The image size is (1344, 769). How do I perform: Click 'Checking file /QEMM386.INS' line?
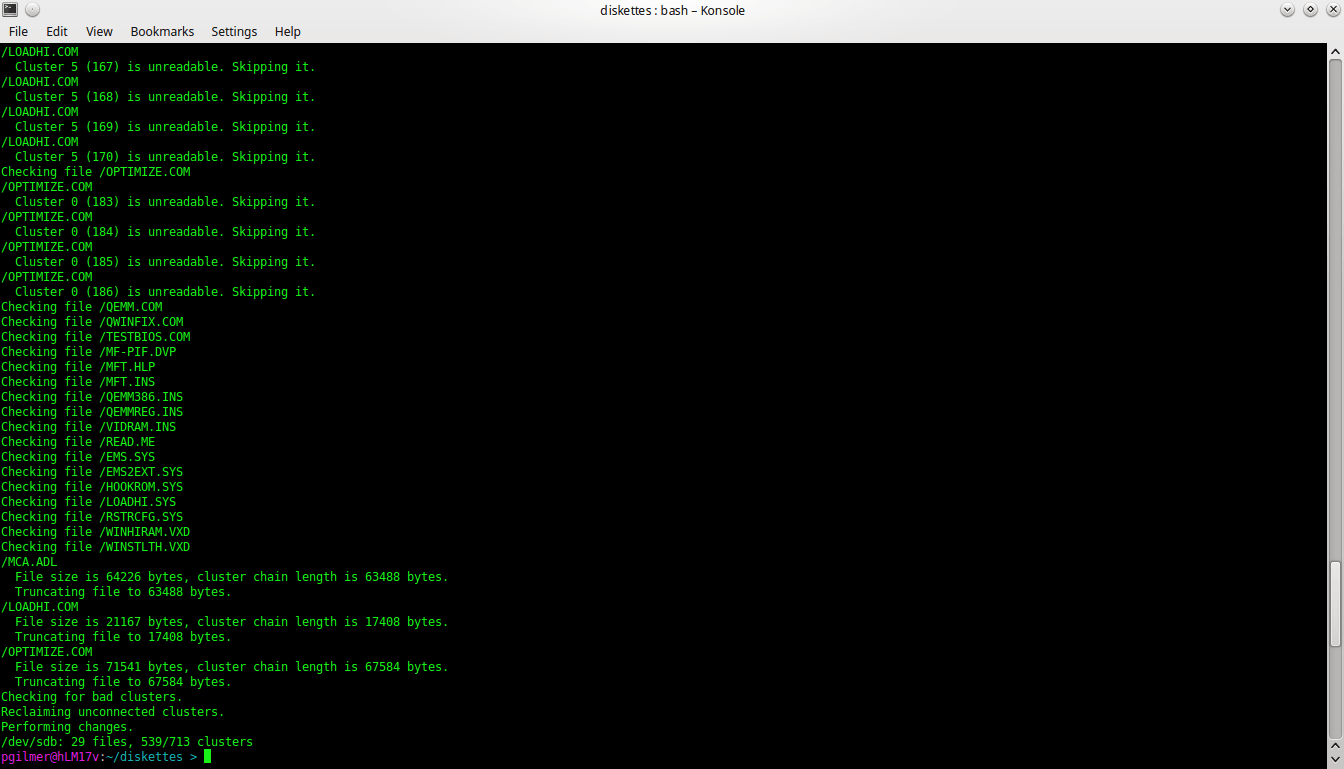point(92,397)
